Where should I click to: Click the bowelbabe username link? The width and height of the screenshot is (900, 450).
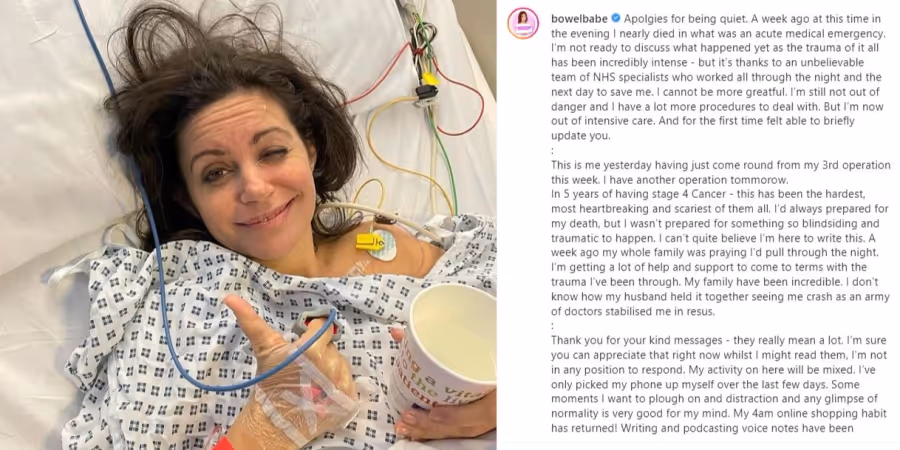pos(577,18)
